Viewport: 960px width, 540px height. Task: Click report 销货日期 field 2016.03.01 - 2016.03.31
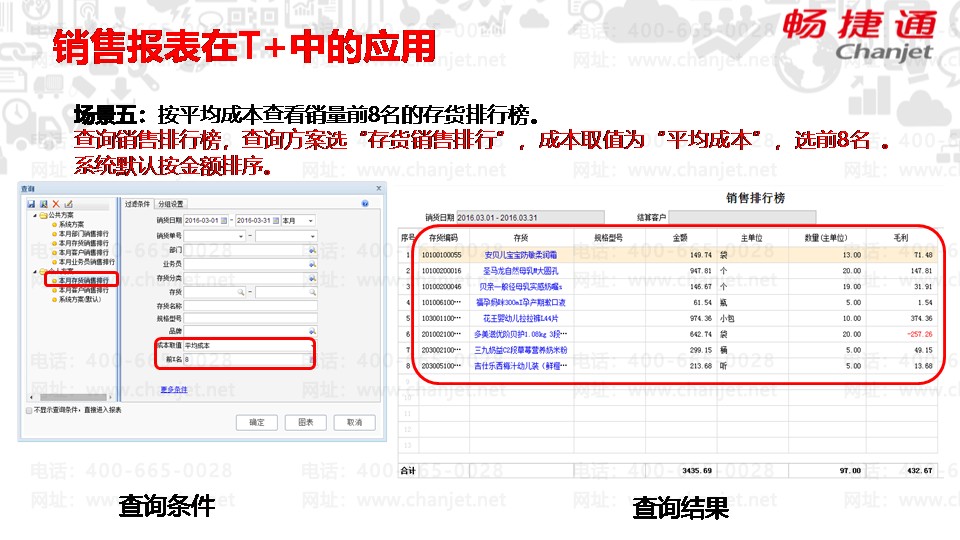(x=530, y=217)
